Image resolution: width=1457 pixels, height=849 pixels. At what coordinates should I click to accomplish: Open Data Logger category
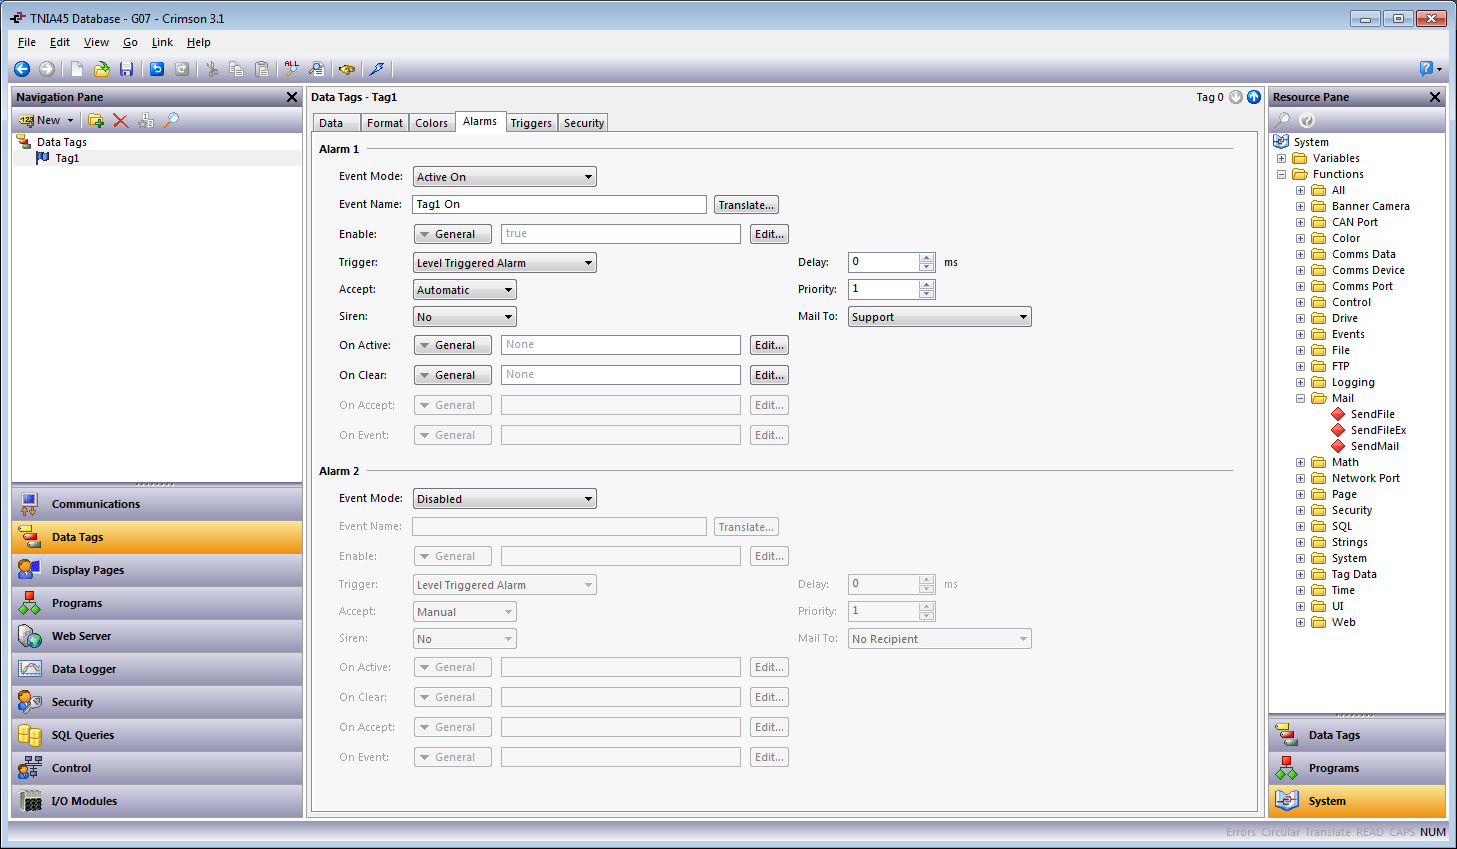coord(157,669)
